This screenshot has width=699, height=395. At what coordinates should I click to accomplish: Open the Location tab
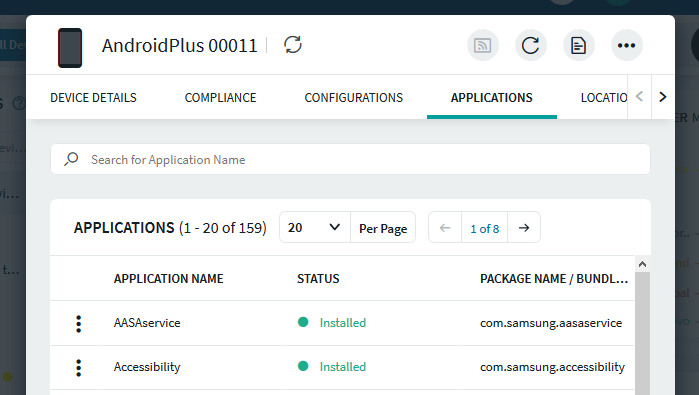point(604,98)
